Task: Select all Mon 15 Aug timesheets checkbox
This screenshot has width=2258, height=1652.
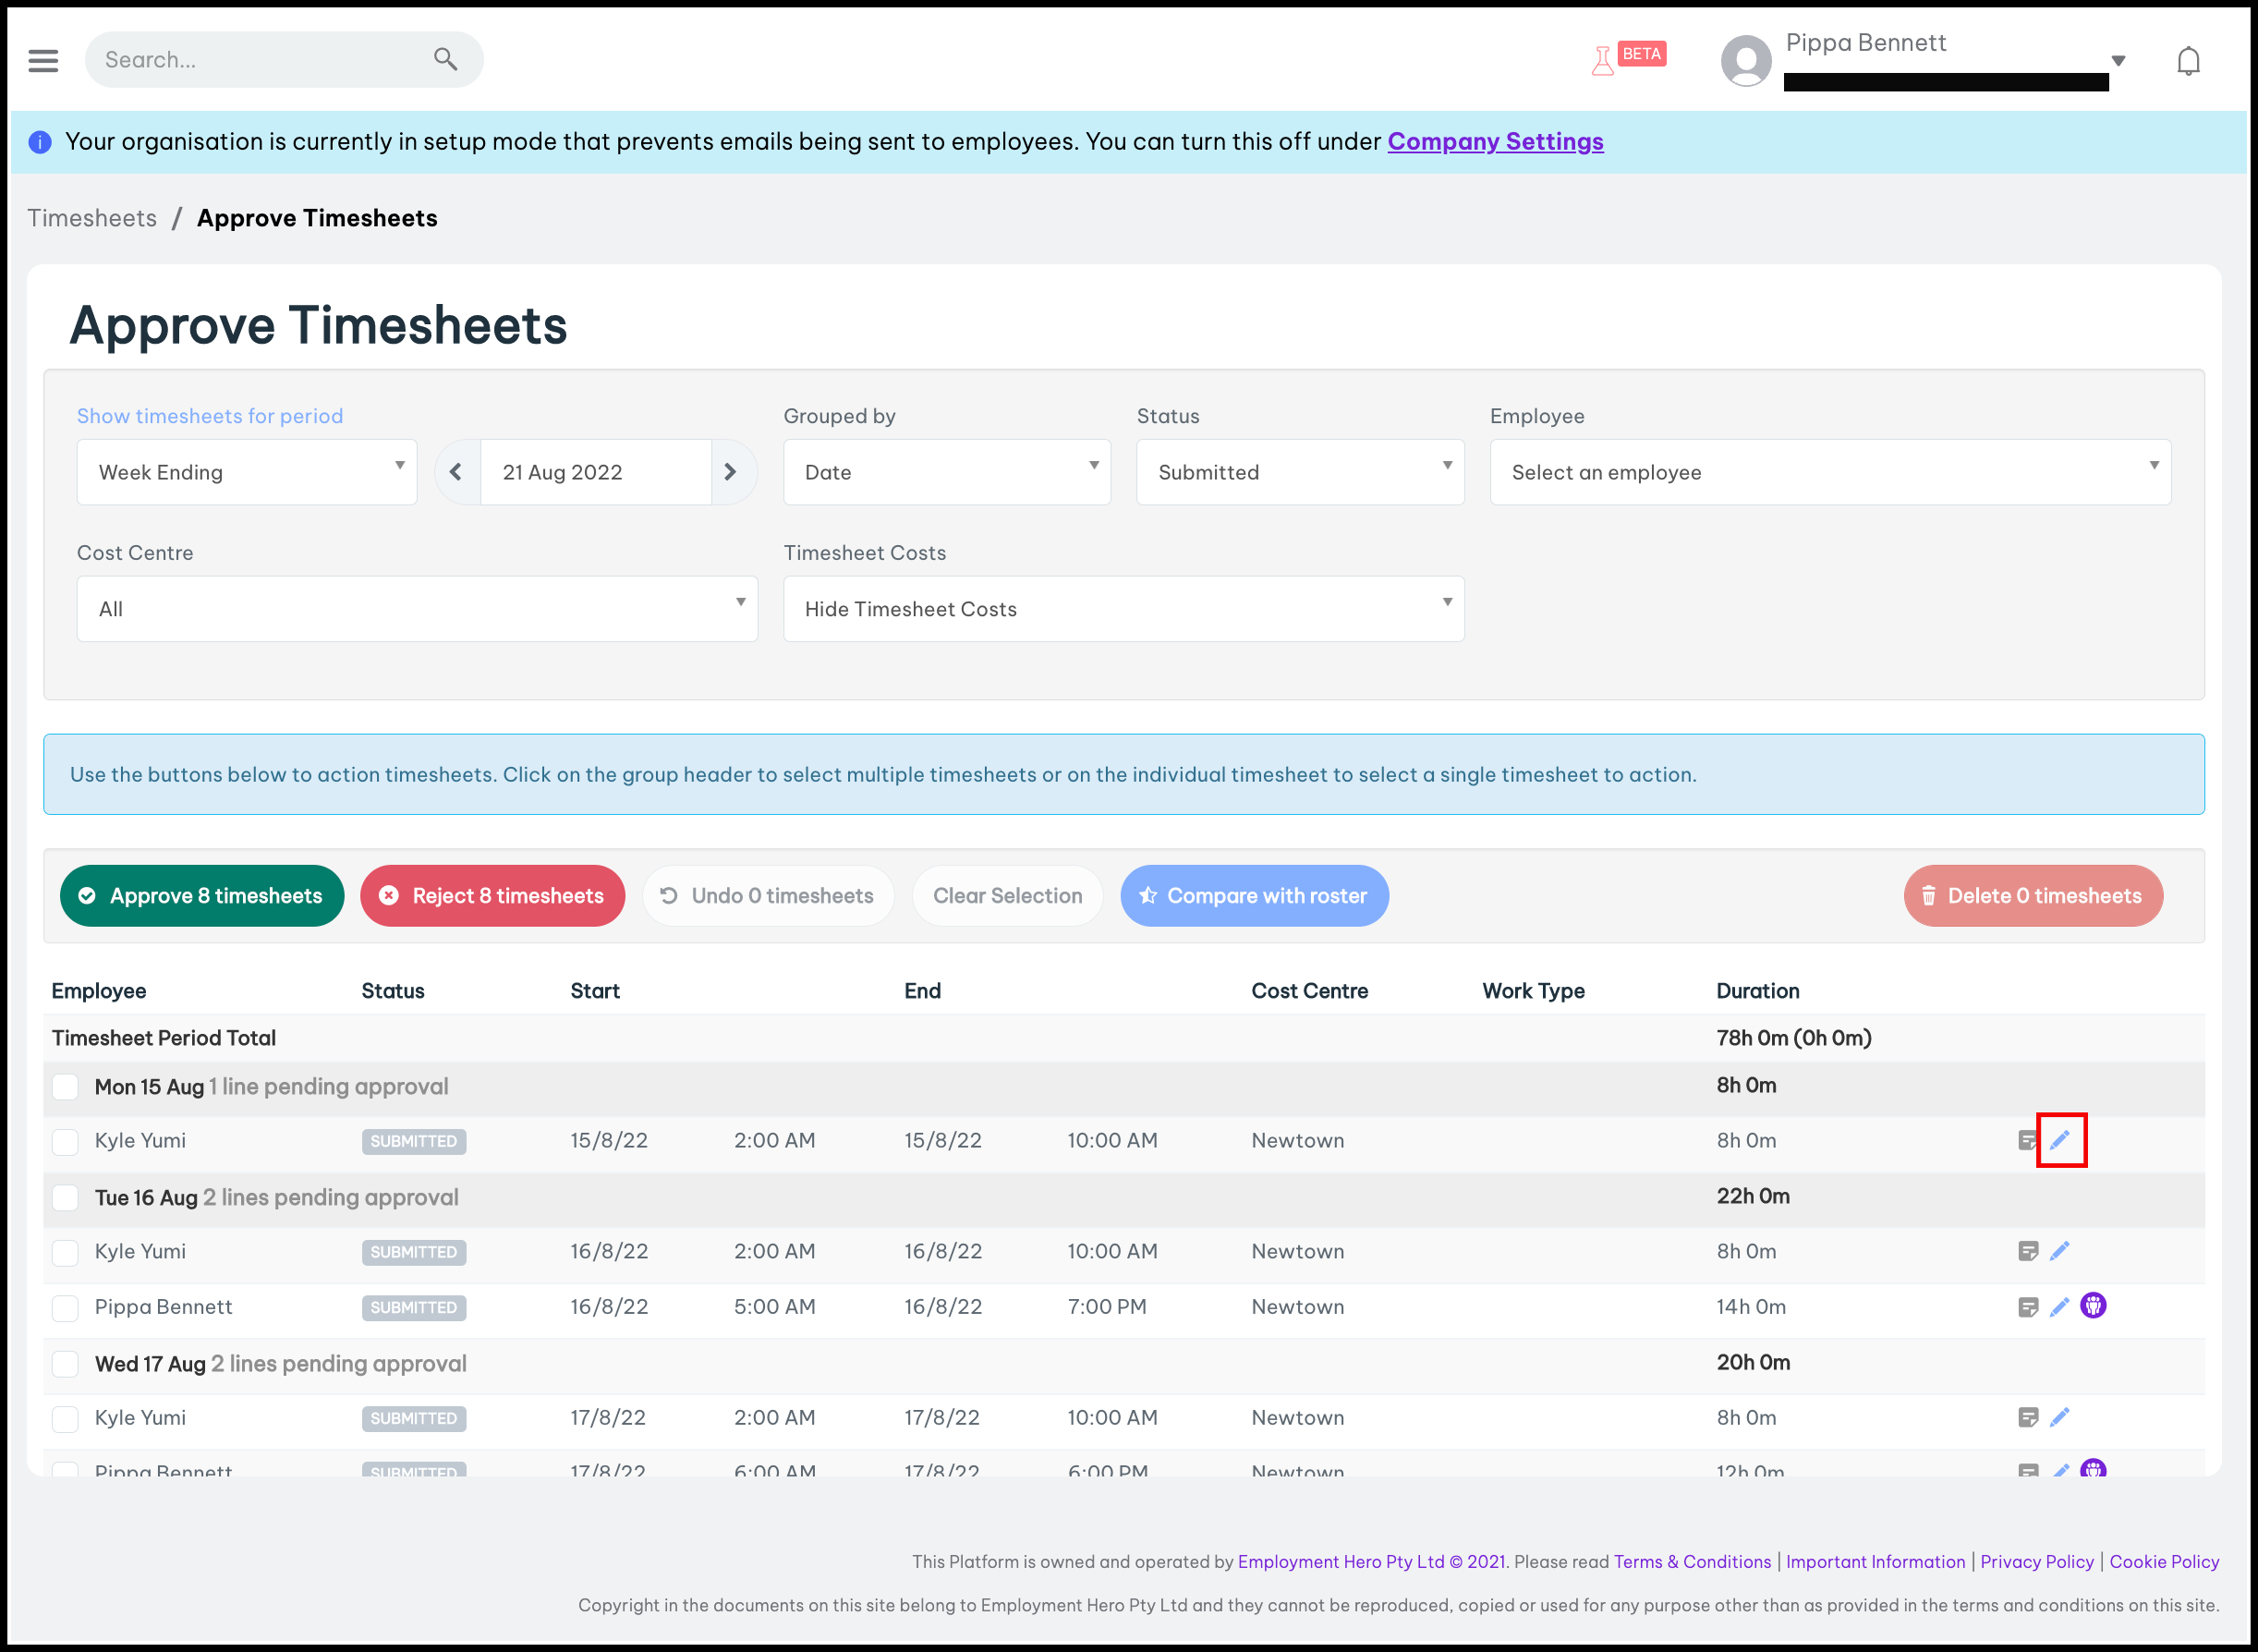Action: pos(65,1087)
